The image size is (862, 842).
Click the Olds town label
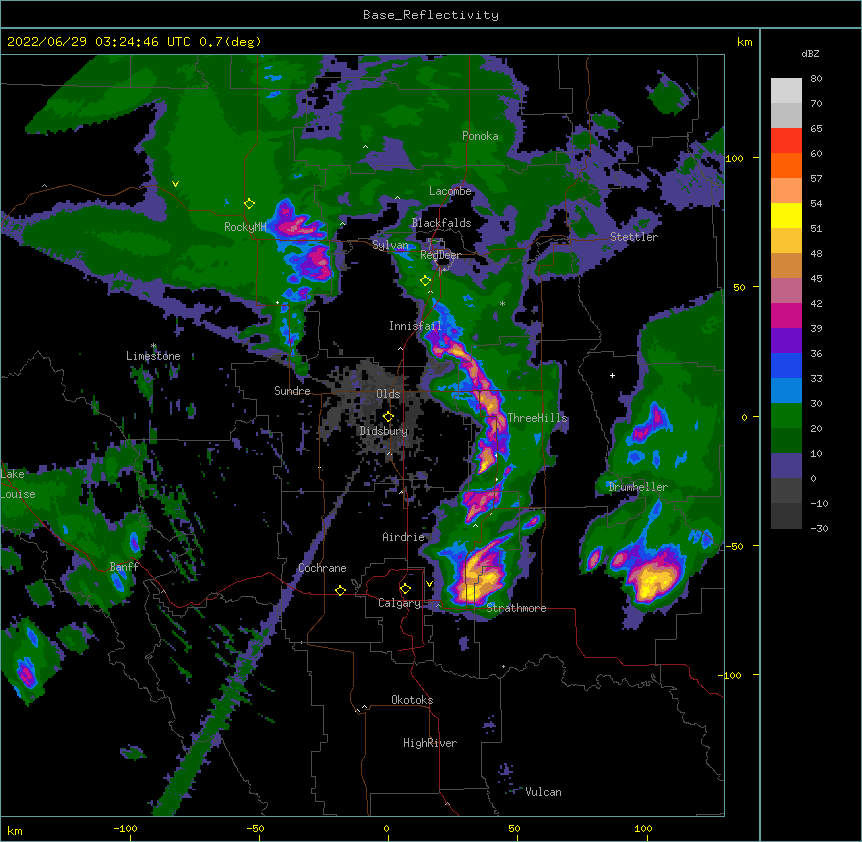pyautogui.click(x=388, y=394)
